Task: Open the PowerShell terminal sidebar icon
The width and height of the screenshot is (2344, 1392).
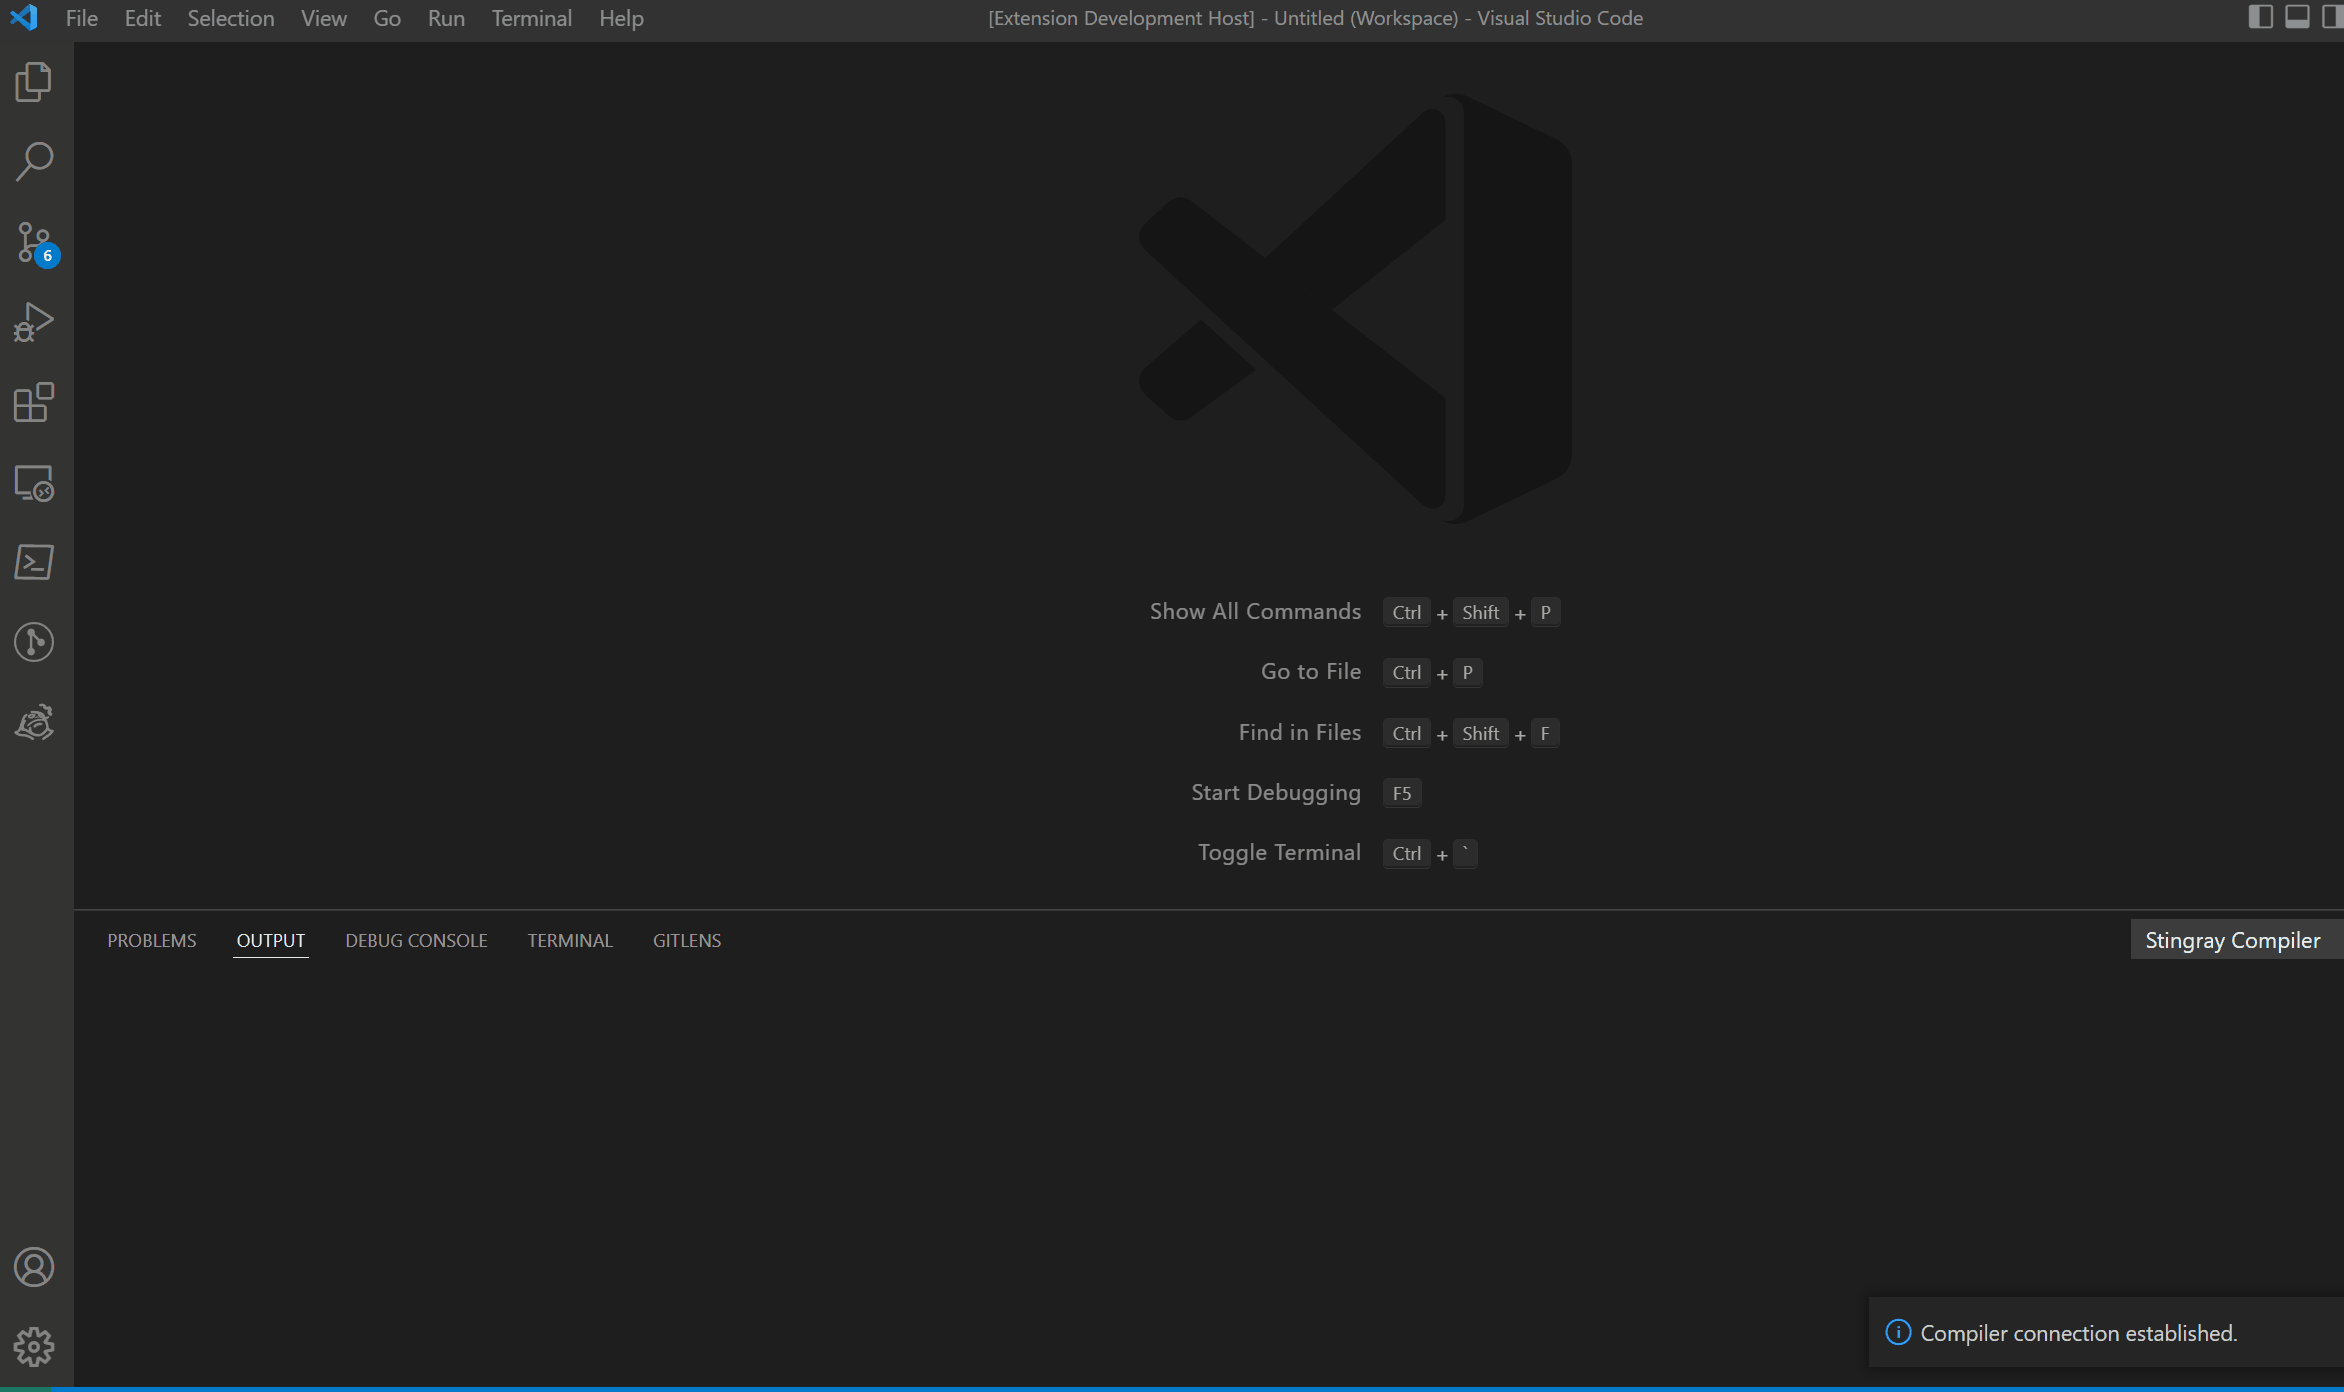Action: tap(34, 562)
